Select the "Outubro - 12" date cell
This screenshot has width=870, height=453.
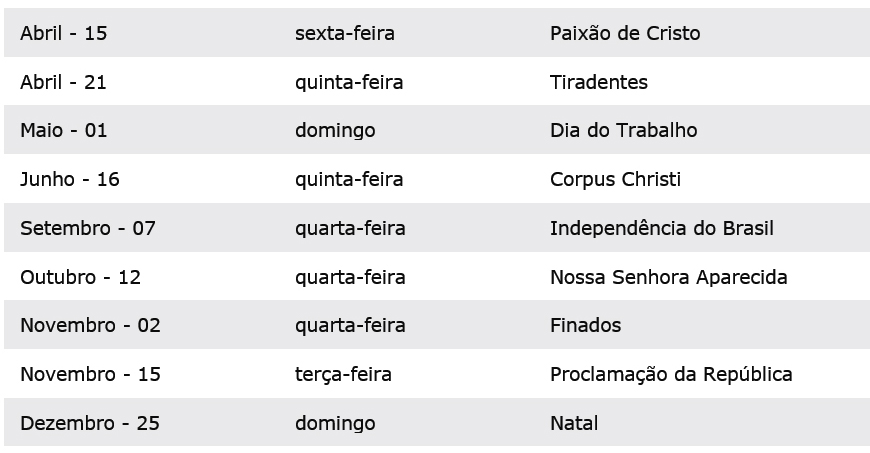click(x=81, y=277)
